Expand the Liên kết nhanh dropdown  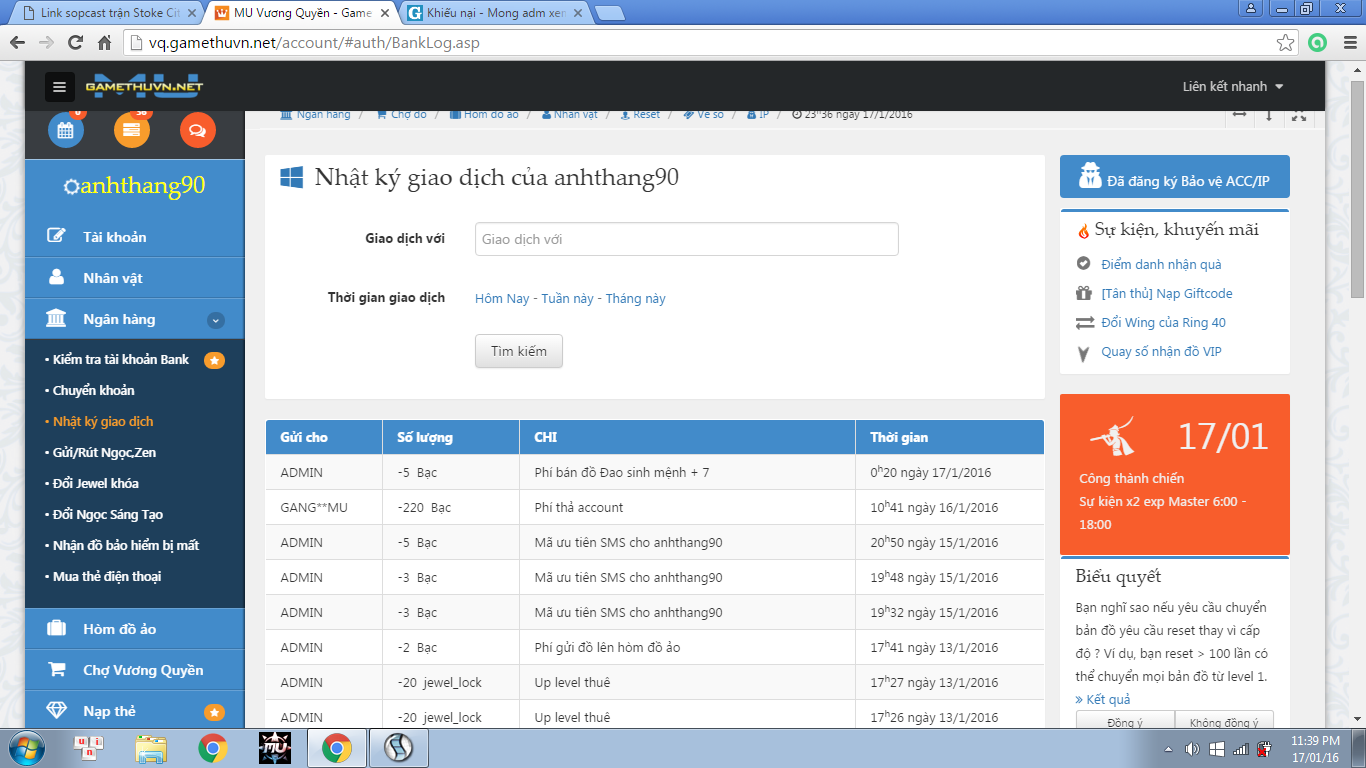pyautogui.click(x=1232, y=87)
